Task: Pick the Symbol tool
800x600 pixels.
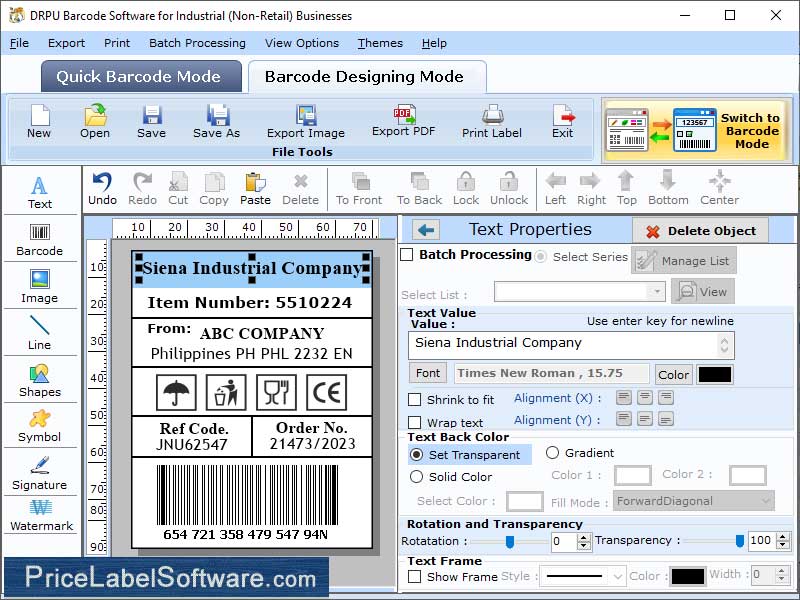Action: [x=40, y=426]
